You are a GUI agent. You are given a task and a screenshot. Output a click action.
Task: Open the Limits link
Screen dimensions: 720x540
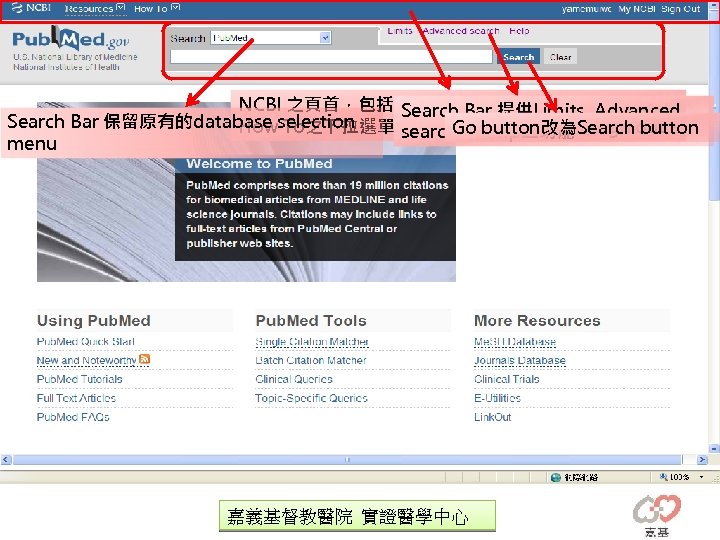[399, 31]
